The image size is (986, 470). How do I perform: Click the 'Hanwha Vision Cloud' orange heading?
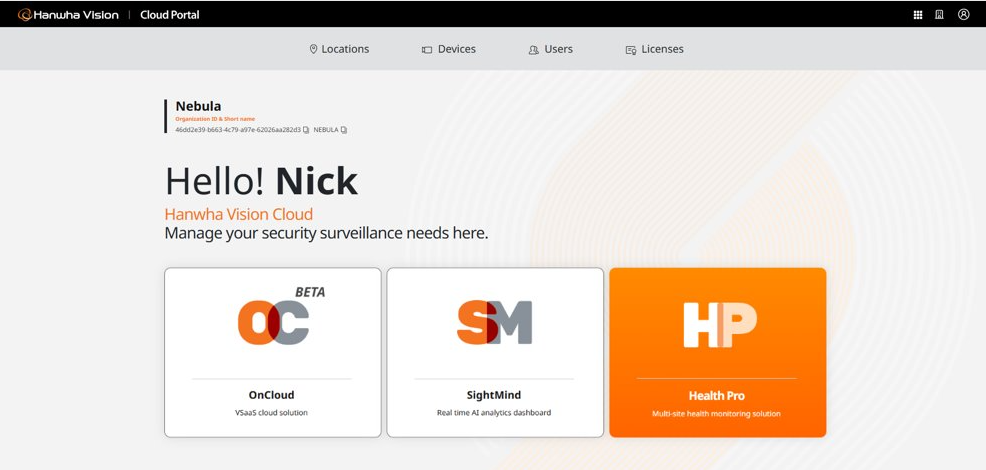(x=239, y=214)
